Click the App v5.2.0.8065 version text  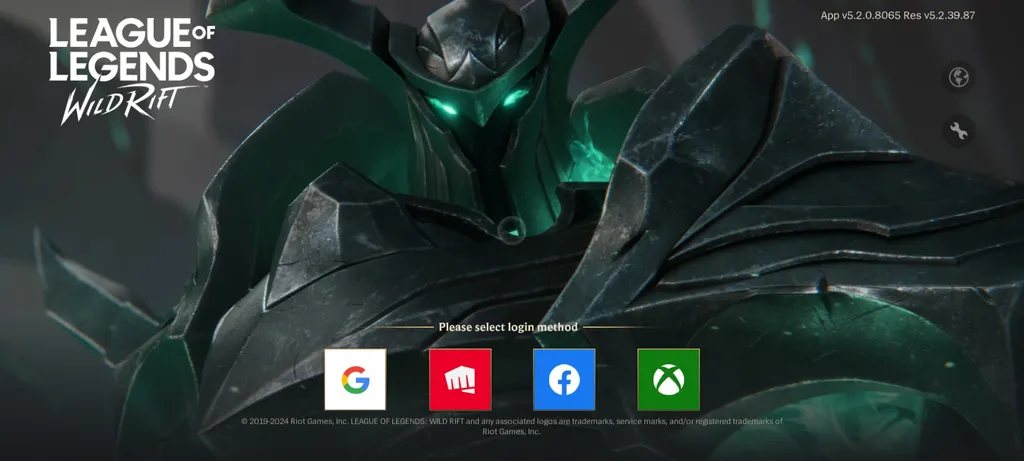click(x=861, y=16)
